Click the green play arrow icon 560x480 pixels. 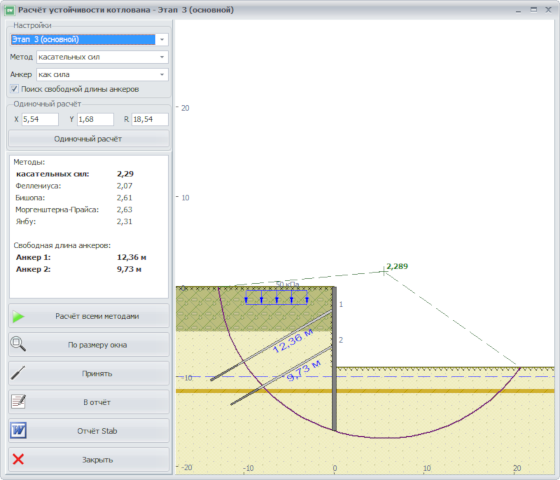[18, 316]
